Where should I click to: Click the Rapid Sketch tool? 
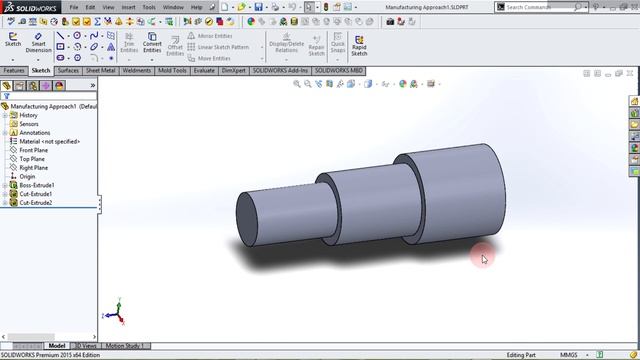coord(359,45)
